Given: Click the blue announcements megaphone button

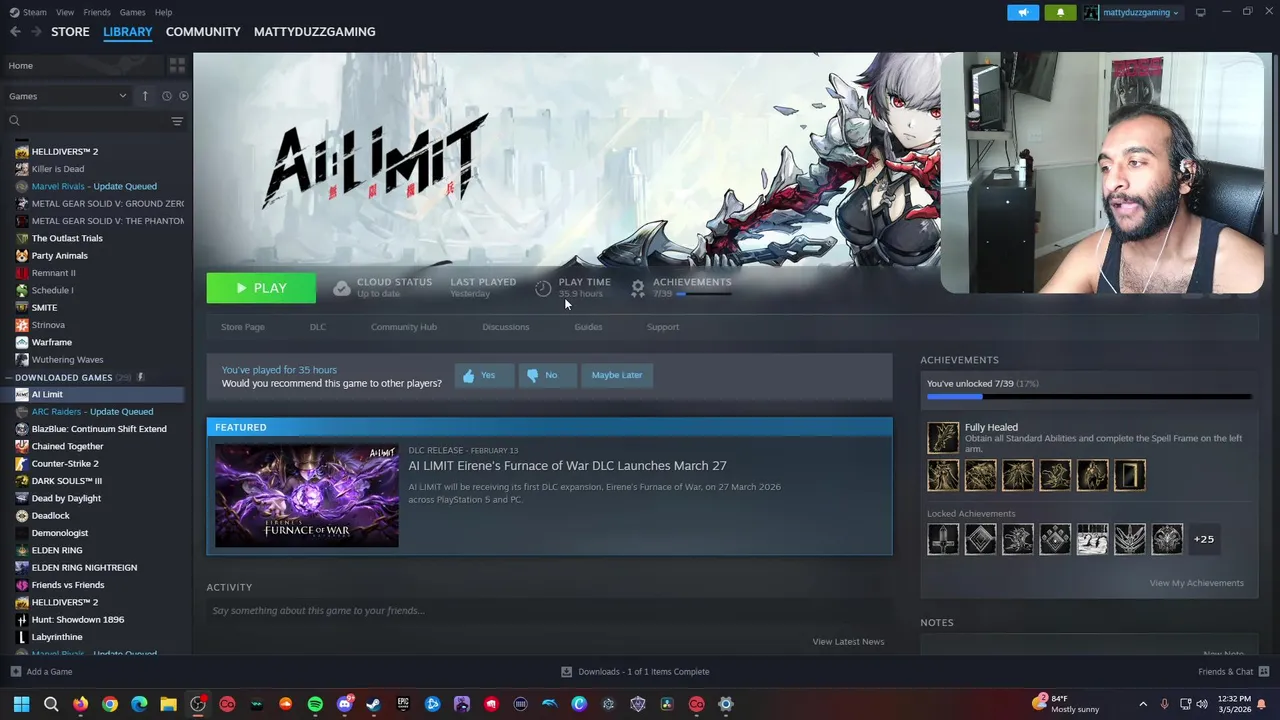Looking at the screenshot, I should pos(1023,12).
